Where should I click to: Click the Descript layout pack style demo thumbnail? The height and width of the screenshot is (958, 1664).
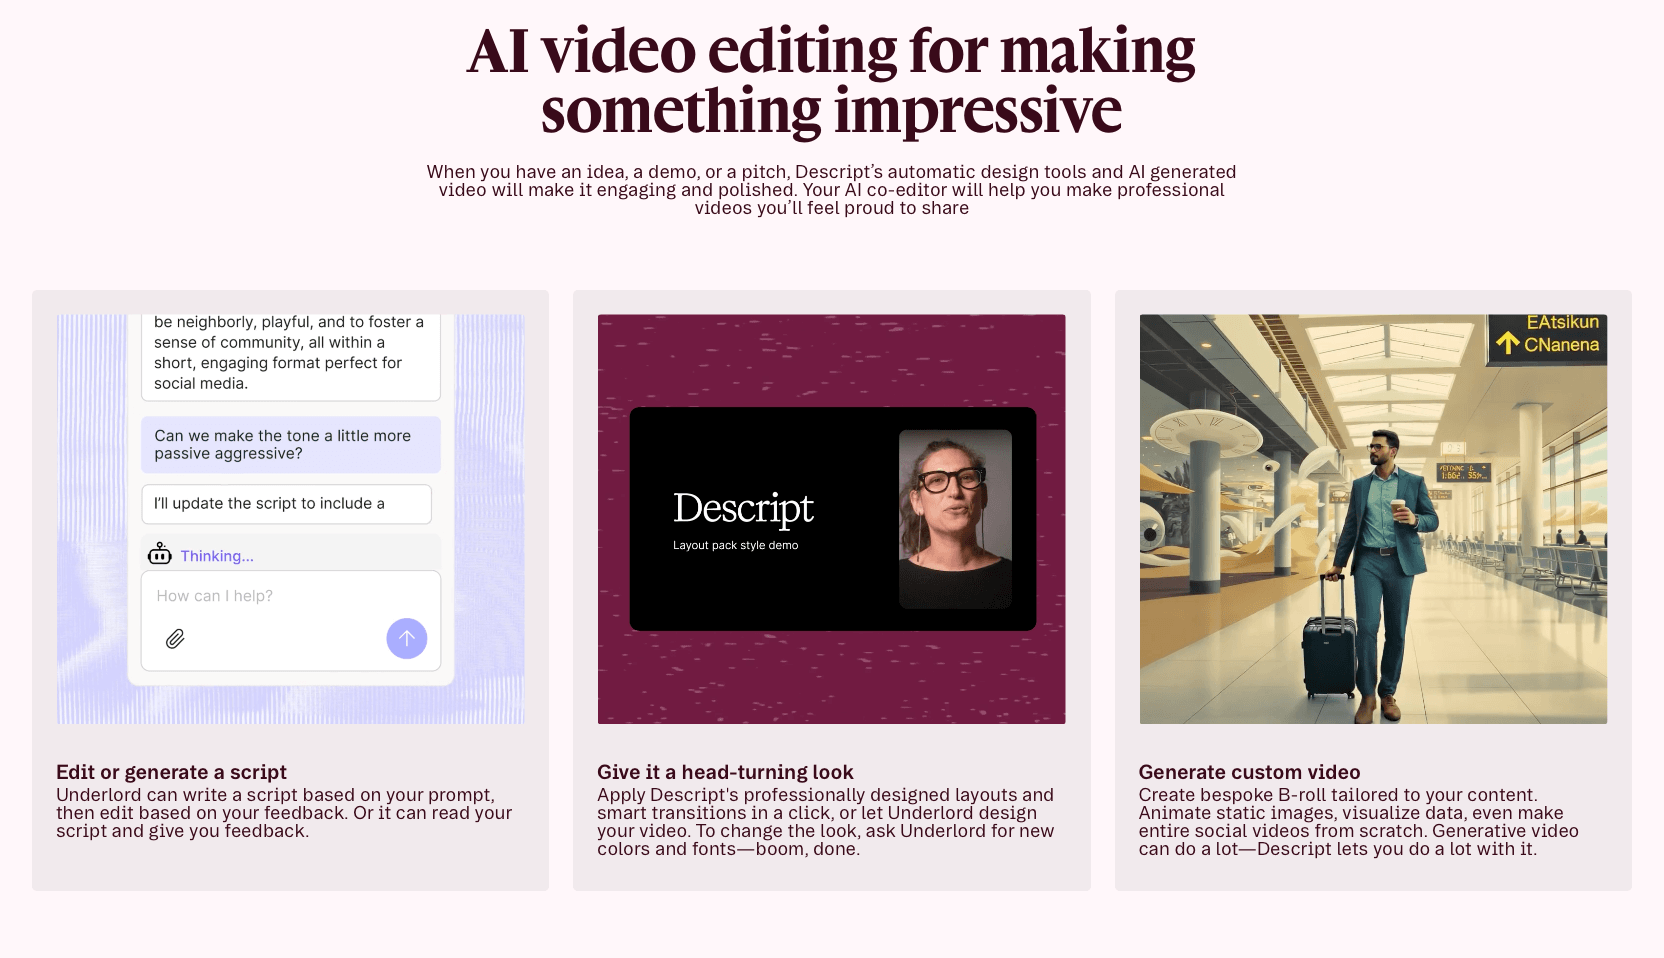point(831,519)
